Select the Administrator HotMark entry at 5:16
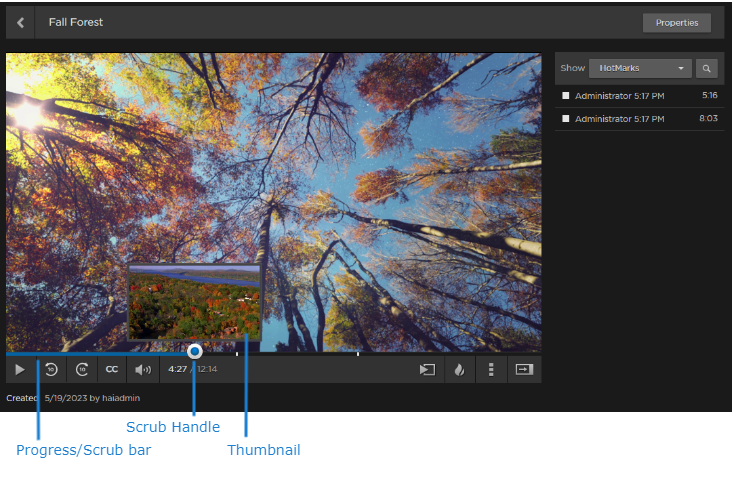The width and height of the screenshot is (751, 478). tap(619, 96)
